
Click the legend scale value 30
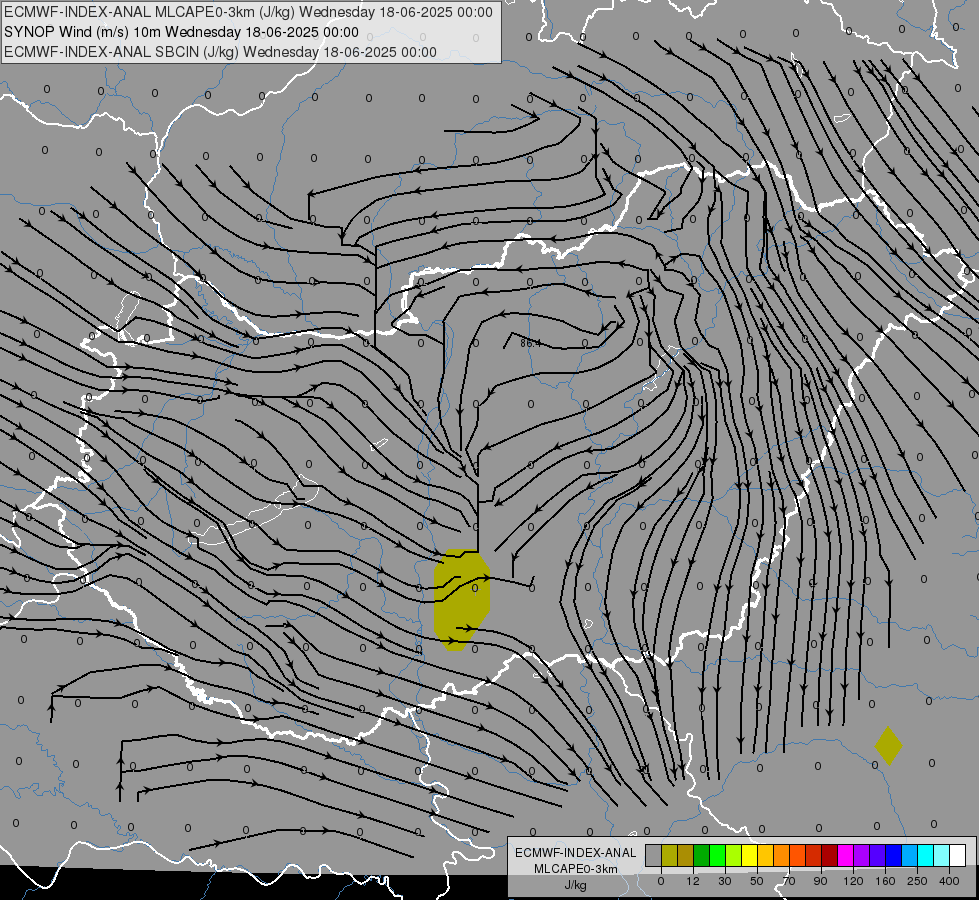click(x=725, y=881)
